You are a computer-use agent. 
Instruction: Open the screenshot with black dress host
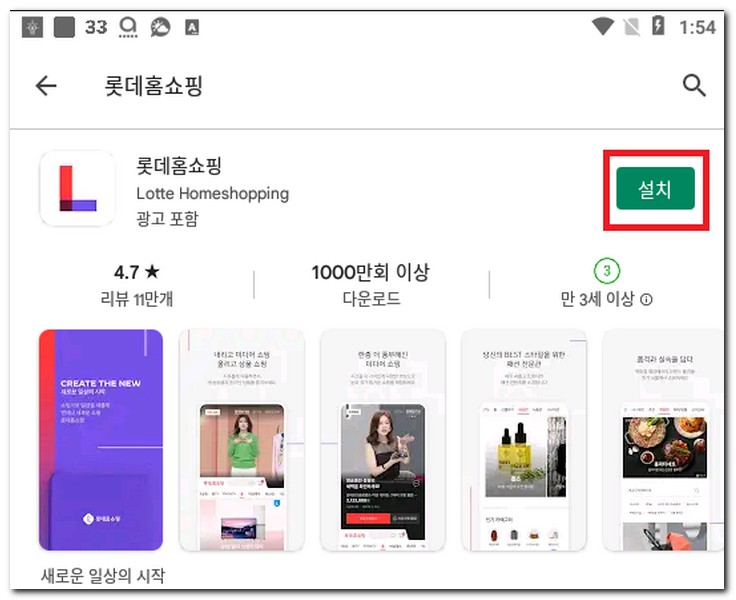[383, 440]
